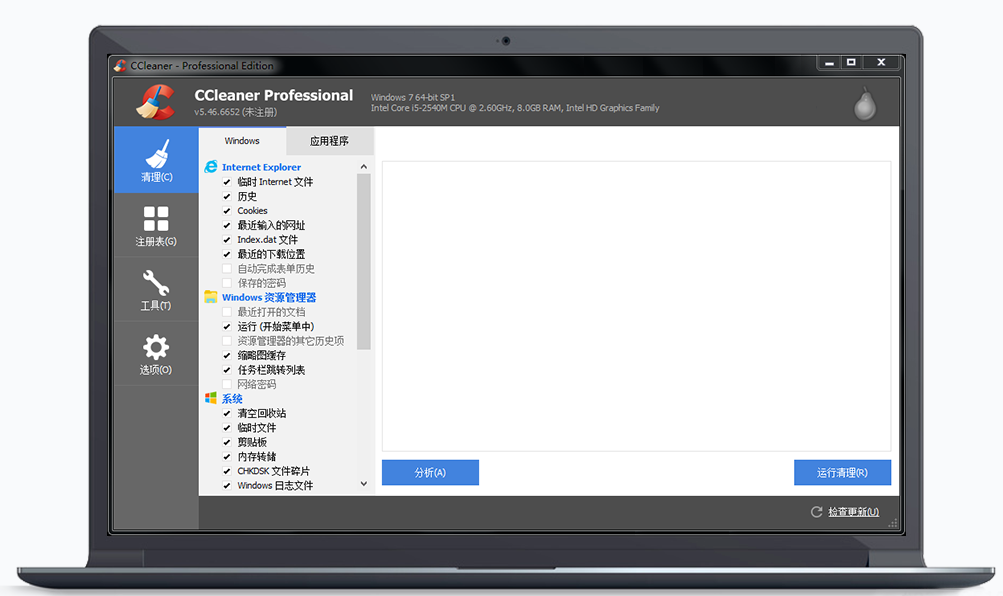The height and width of the screenshot is (596, 1003).
Task: Click the 系统 Windows flag icon
Action: pos(210,398)
